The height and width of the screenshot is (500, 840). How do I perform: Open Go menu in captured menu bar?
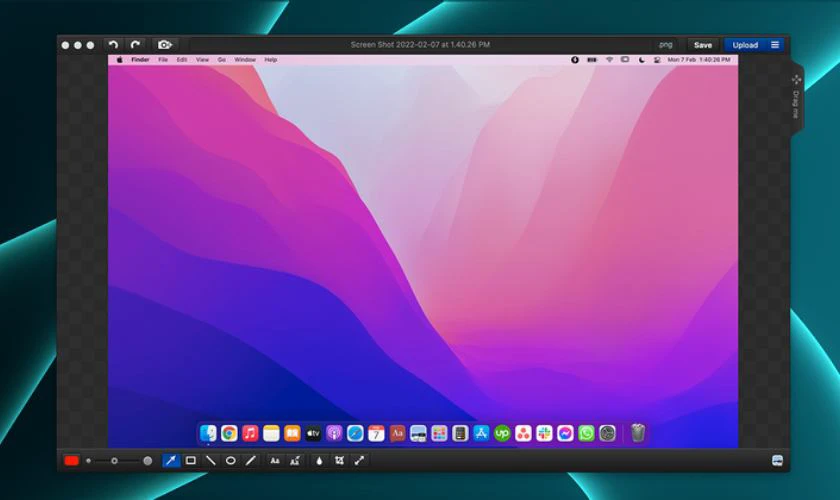[x=221, y=60]
